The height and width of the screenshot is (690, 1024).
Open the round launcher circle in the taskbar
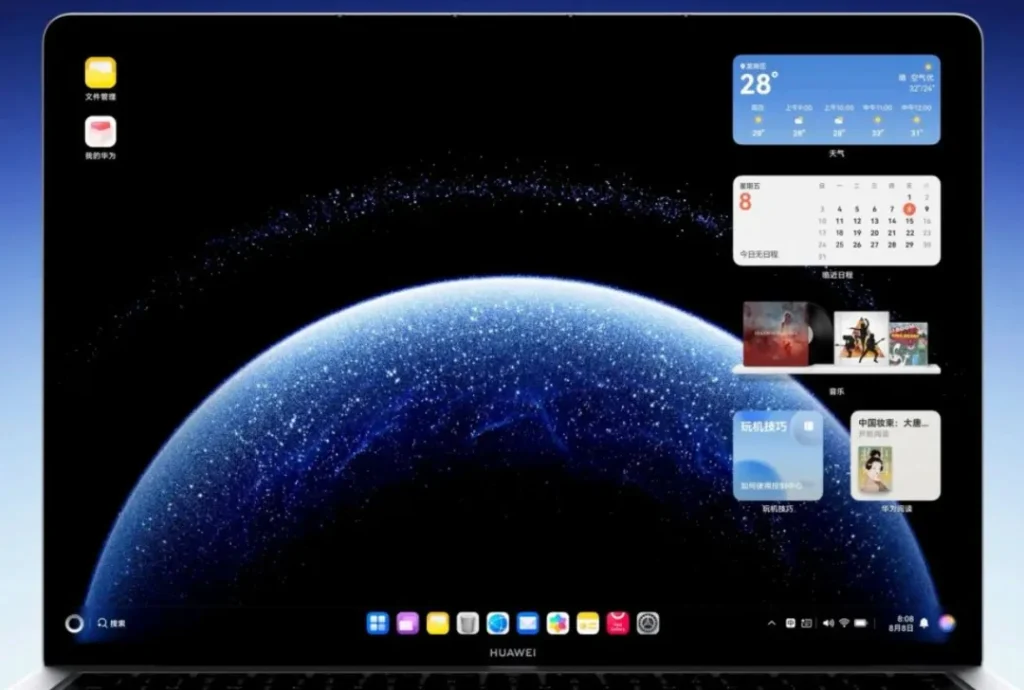[74, 623]
